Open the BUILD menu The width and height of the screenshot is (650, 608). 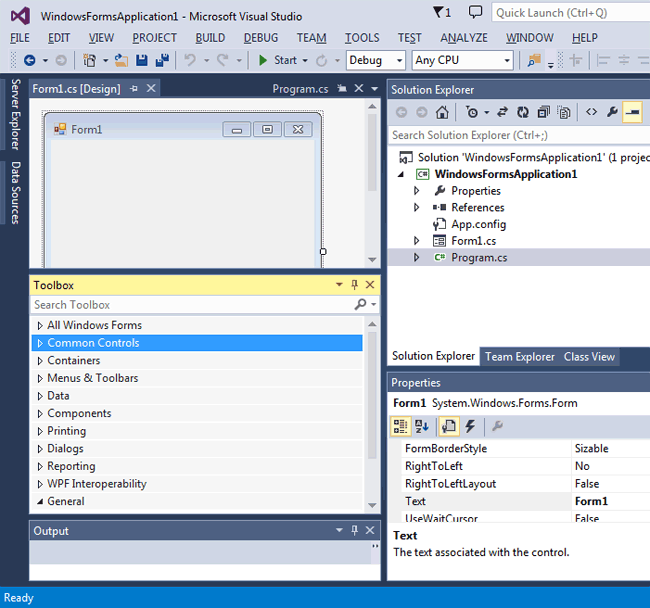(210, 38)
